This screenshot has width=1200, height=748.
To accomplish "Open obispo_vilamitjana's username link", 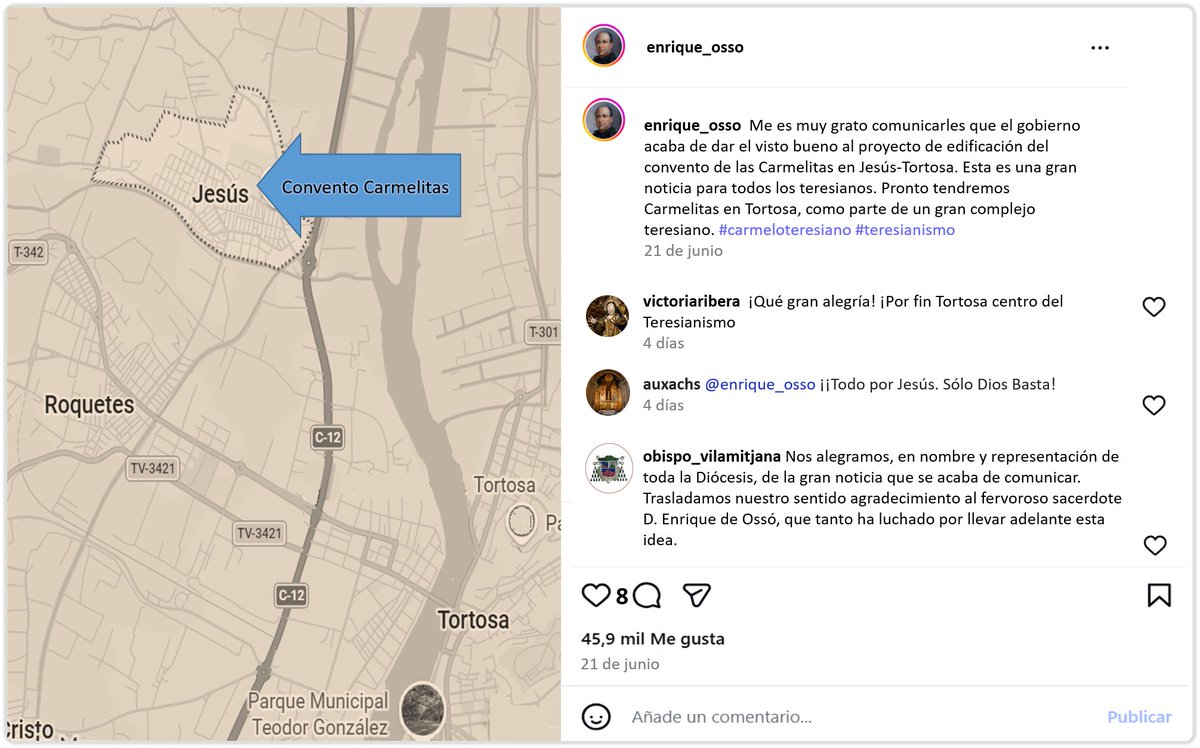I will [x=712, y=456].
